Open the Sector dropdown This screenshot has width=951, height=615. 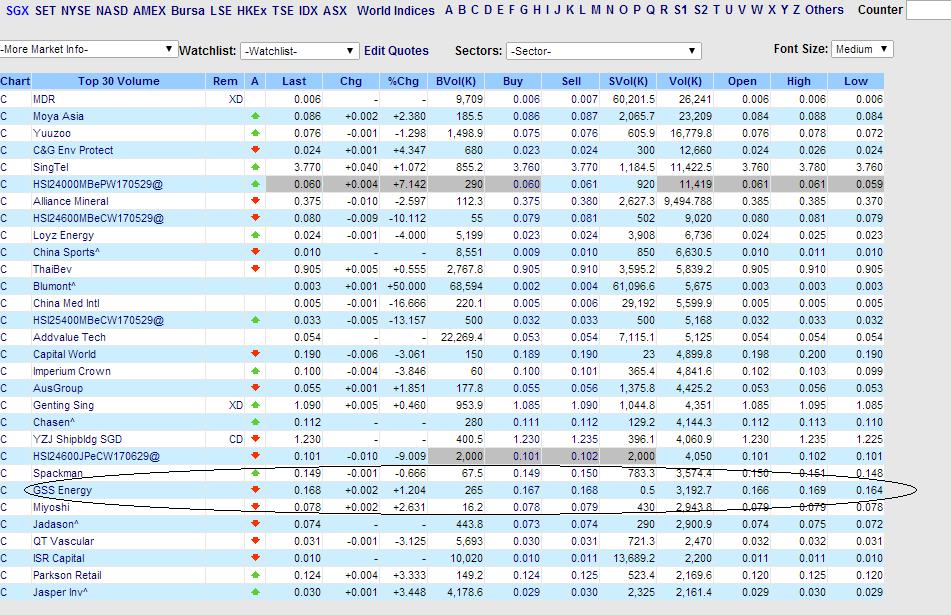coord(603,51)
